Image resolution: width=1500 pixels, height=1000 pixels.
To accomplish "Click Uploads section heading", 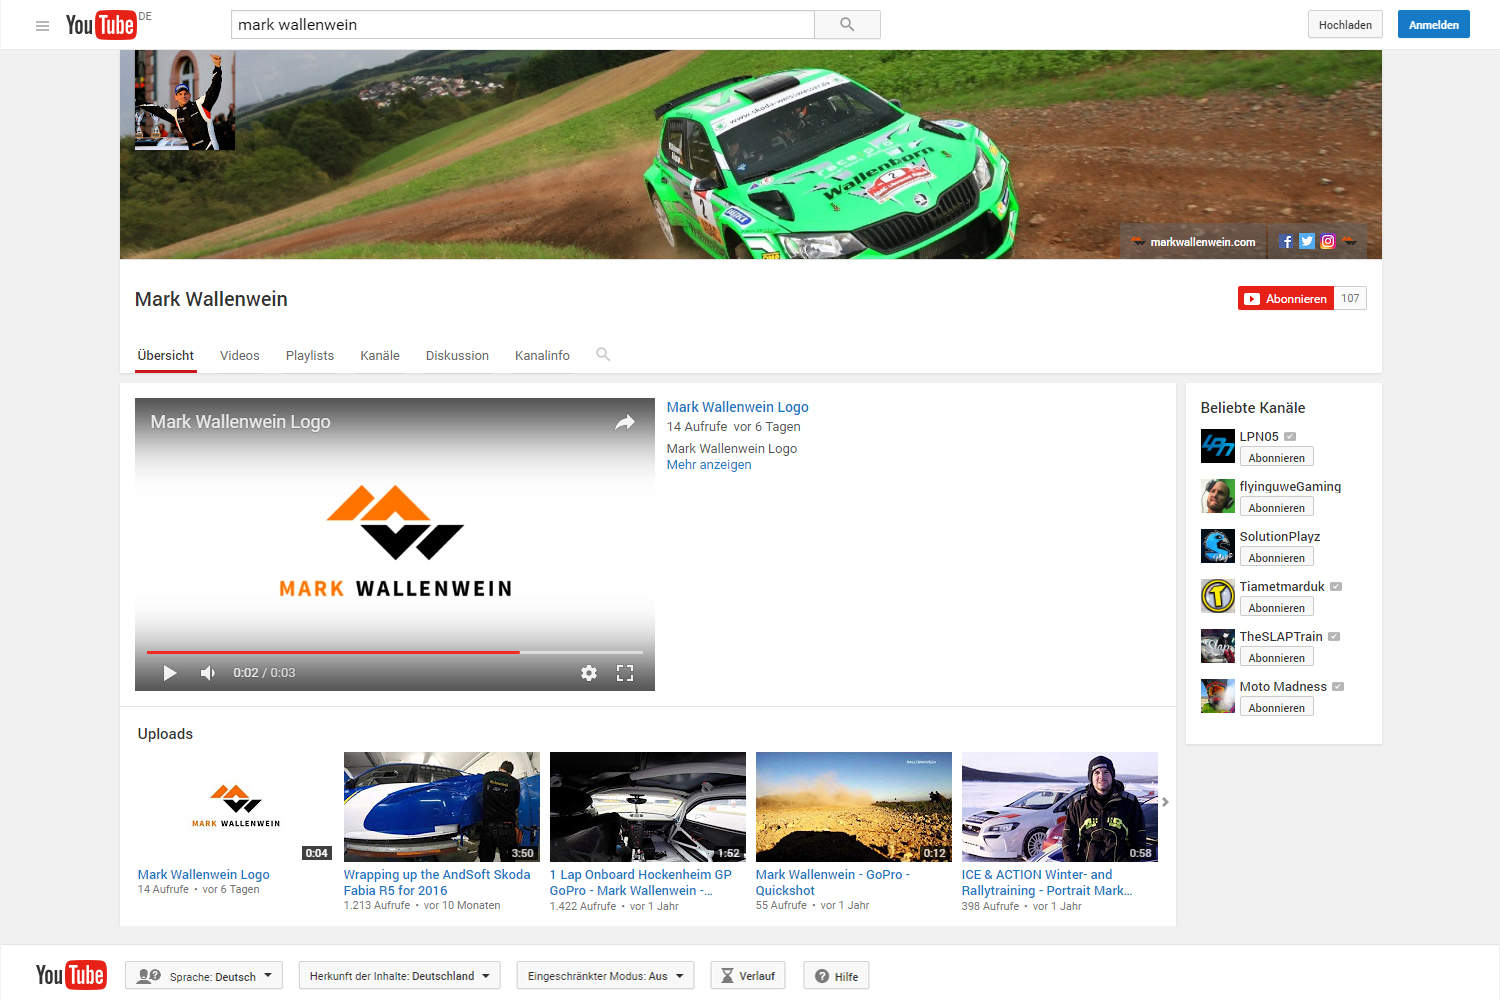I will click(165, 734).
